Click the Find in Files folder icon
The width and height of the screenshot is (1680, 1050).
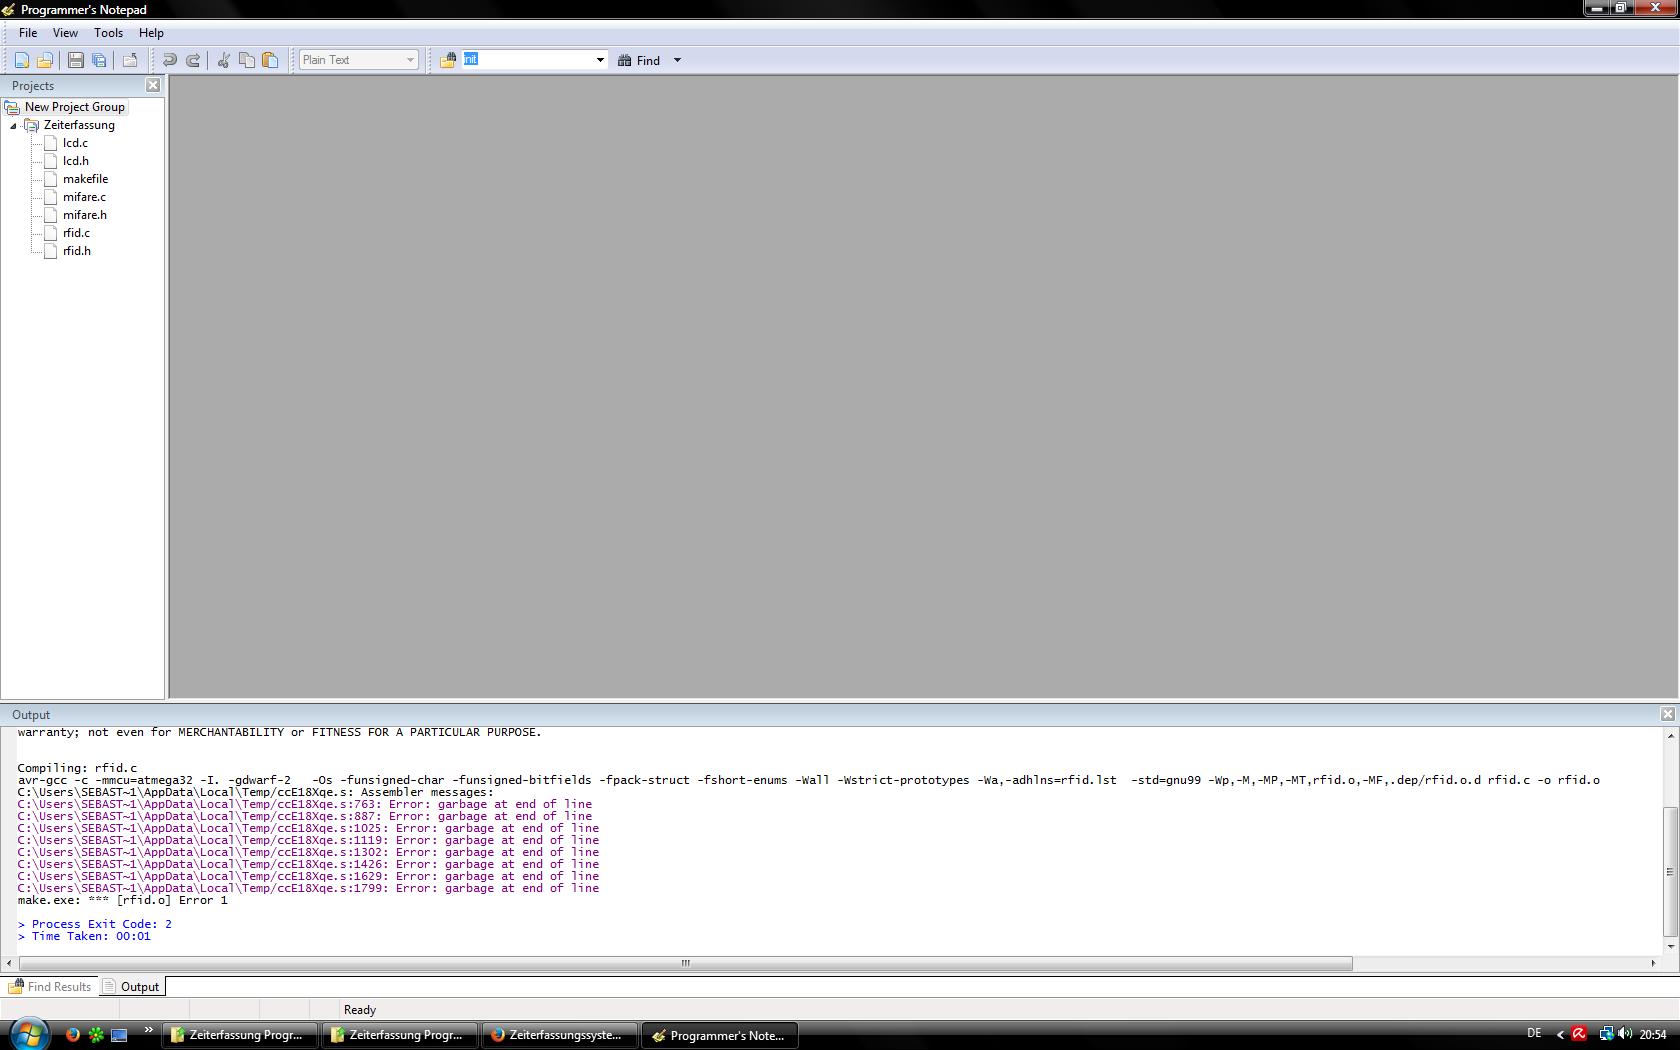point(448,60)
